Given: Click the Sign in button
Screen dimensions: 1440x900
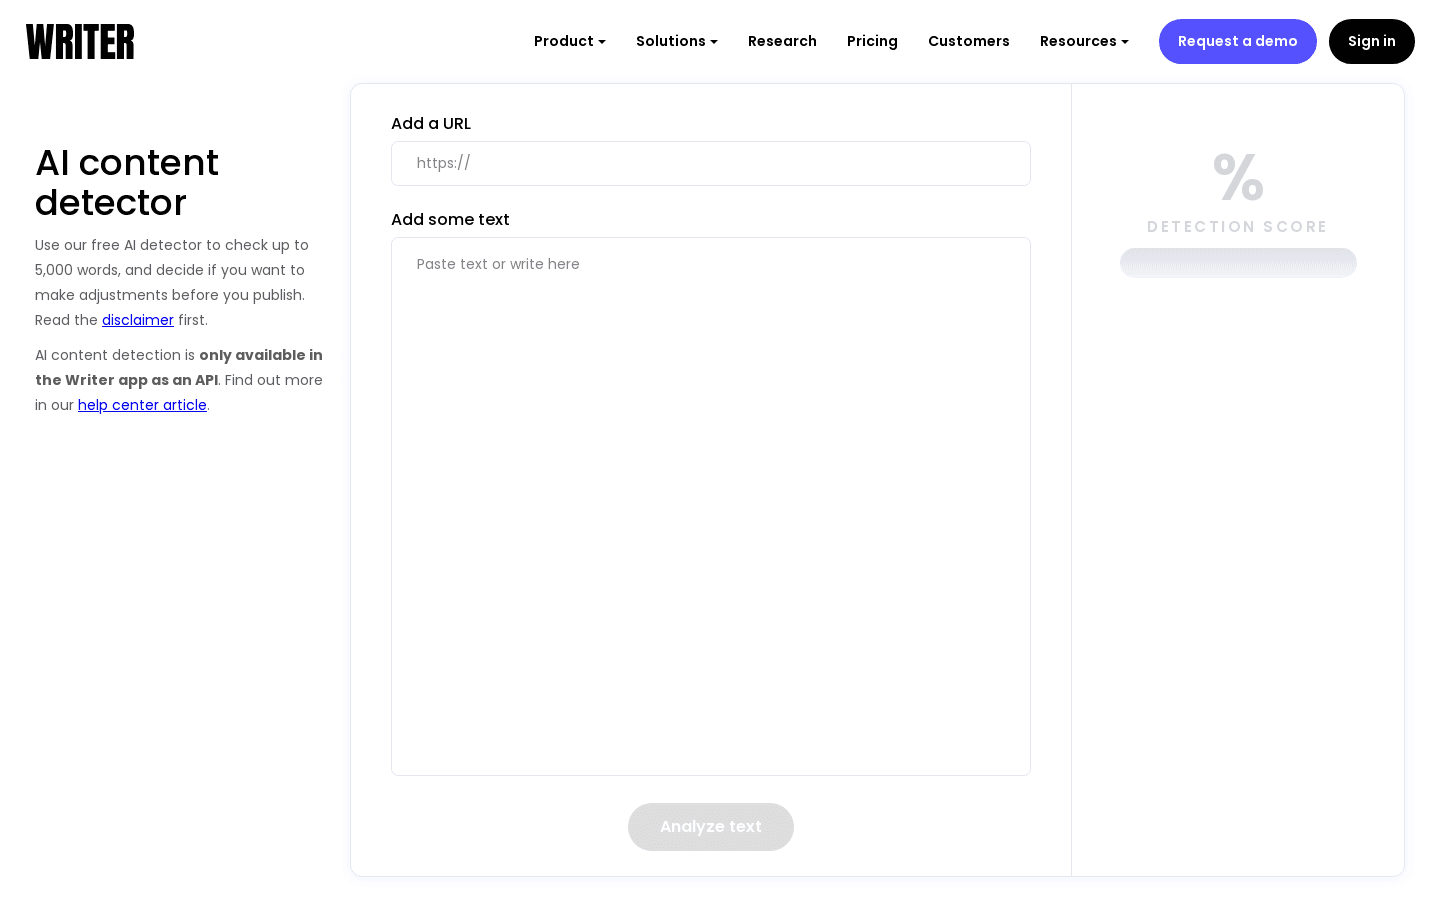Looking at the screenshot, I should (1371, 41).
